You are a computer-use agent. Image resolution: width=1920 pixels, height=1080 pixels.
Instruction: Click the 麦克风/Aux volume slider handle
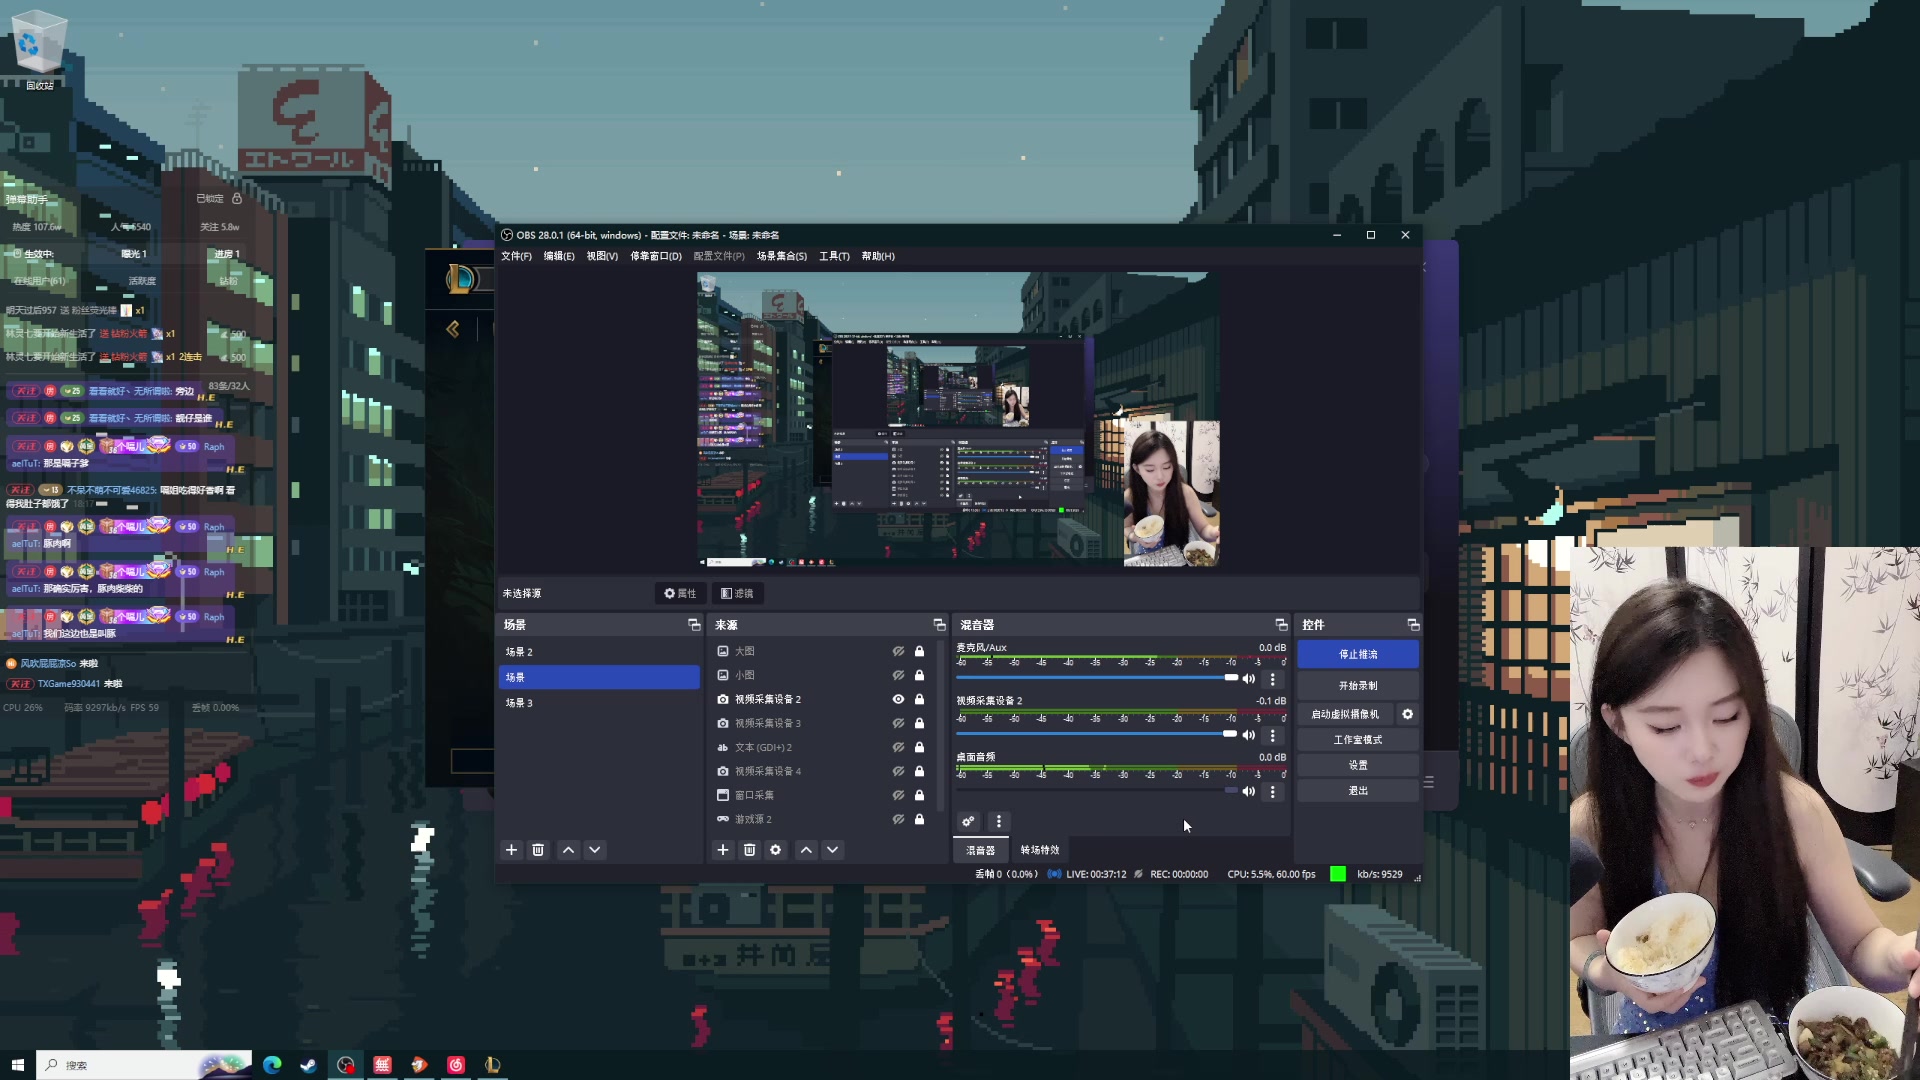(x=1231, y=678)
